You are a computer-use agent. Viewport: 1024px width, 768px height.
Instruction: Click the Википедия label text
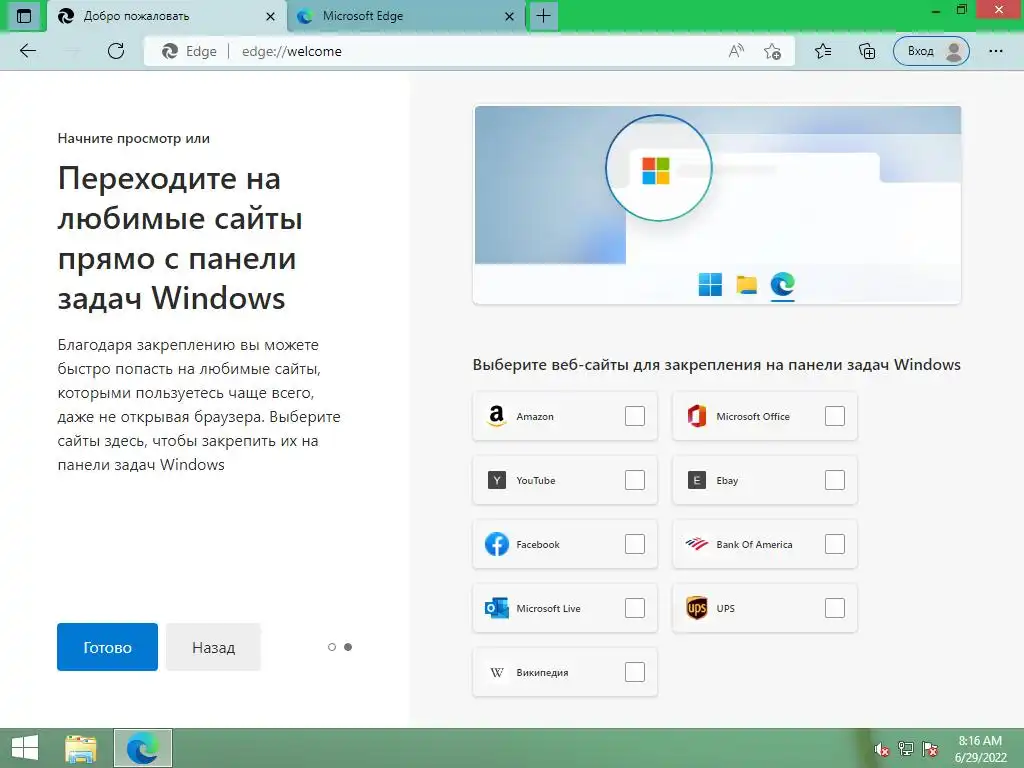point(542,673)
